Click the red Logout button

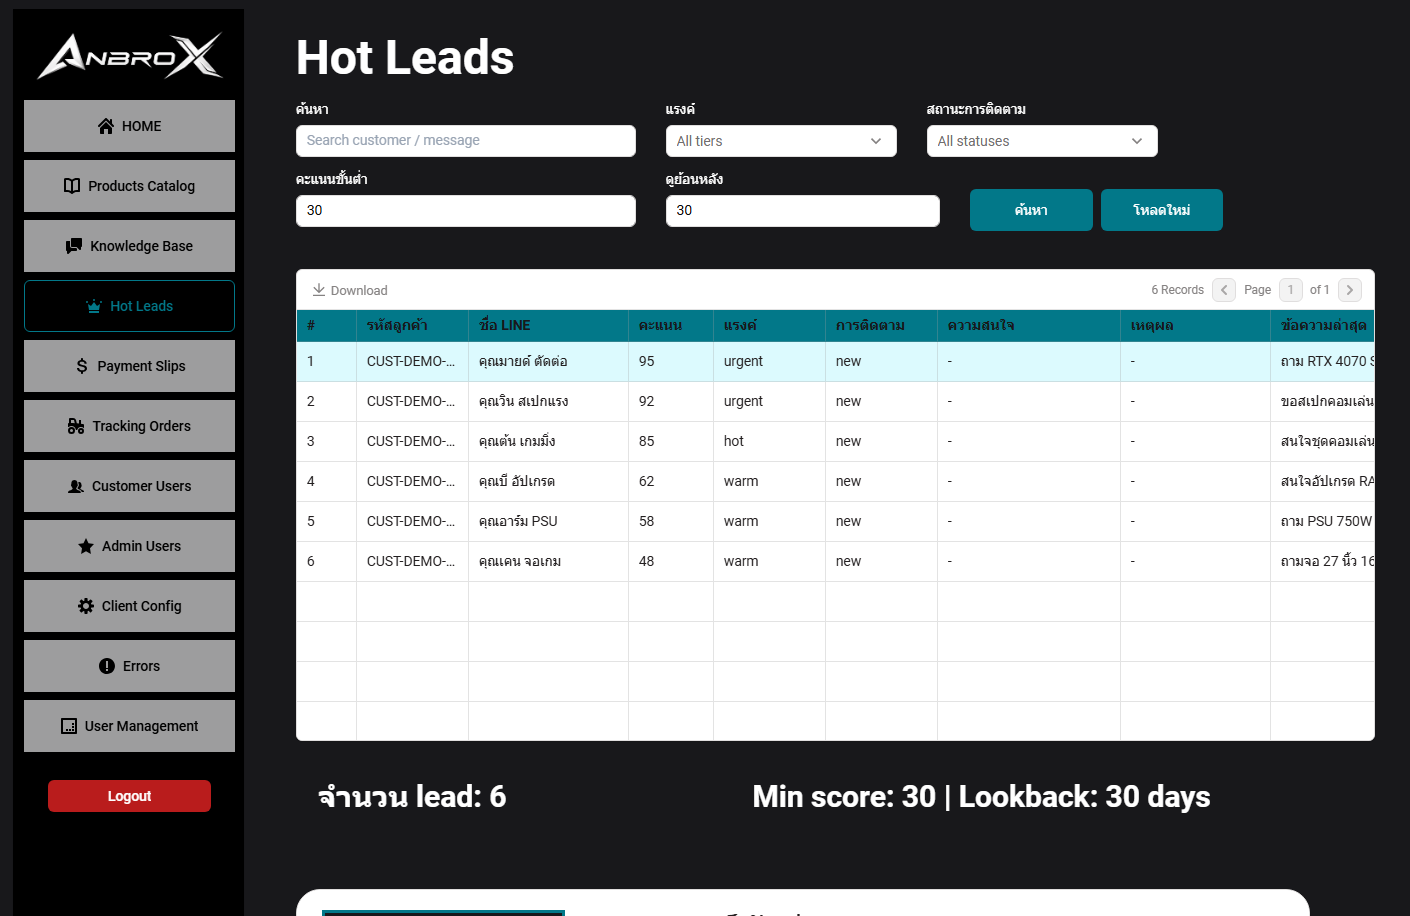129,796
